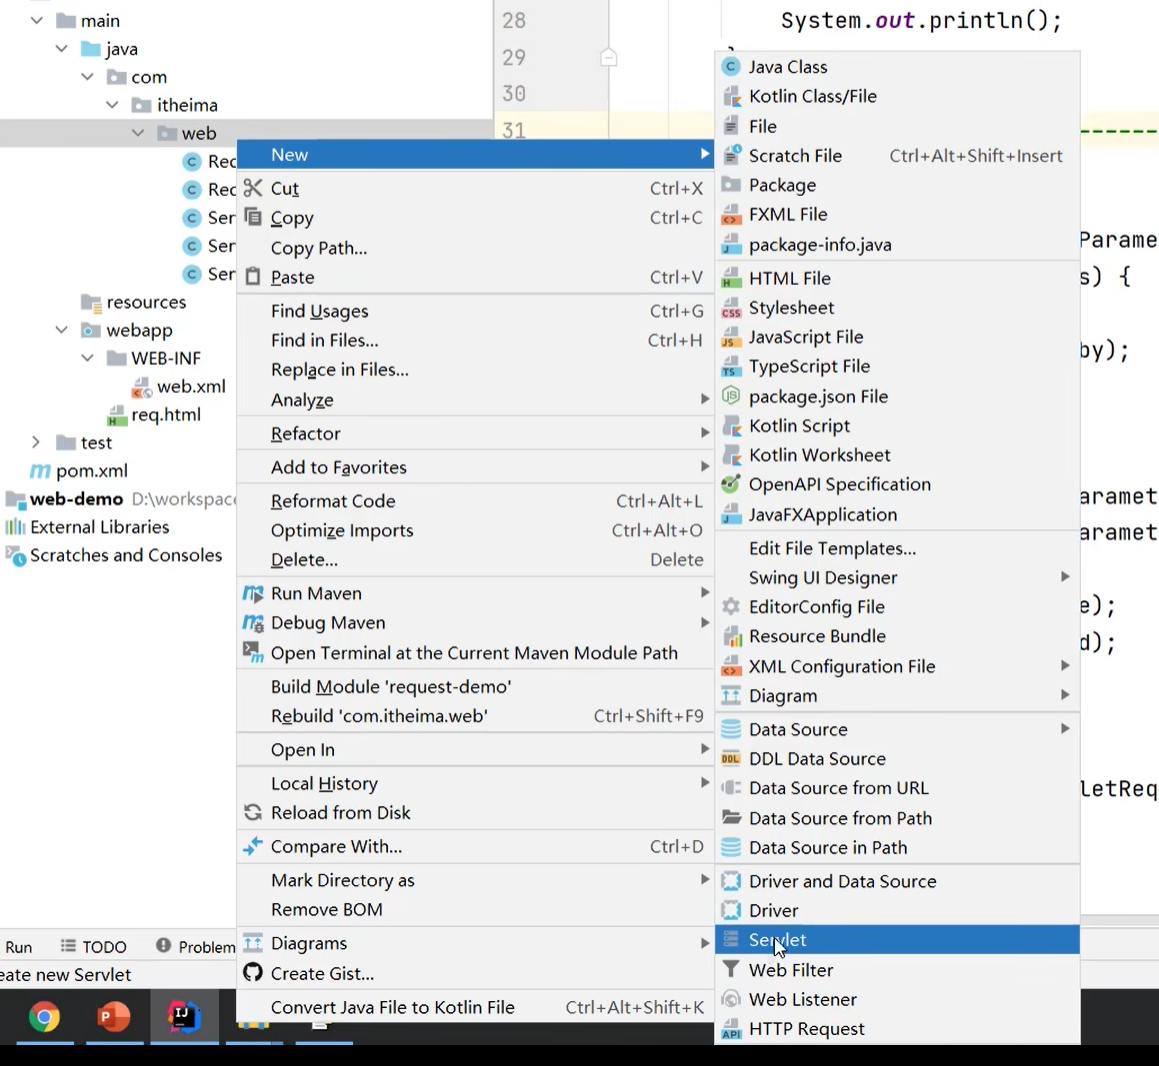Viewport: 1159px width, 1066px height.
Task: Choose Convert Java File to Kotlin File
Action: point(475,1007)
